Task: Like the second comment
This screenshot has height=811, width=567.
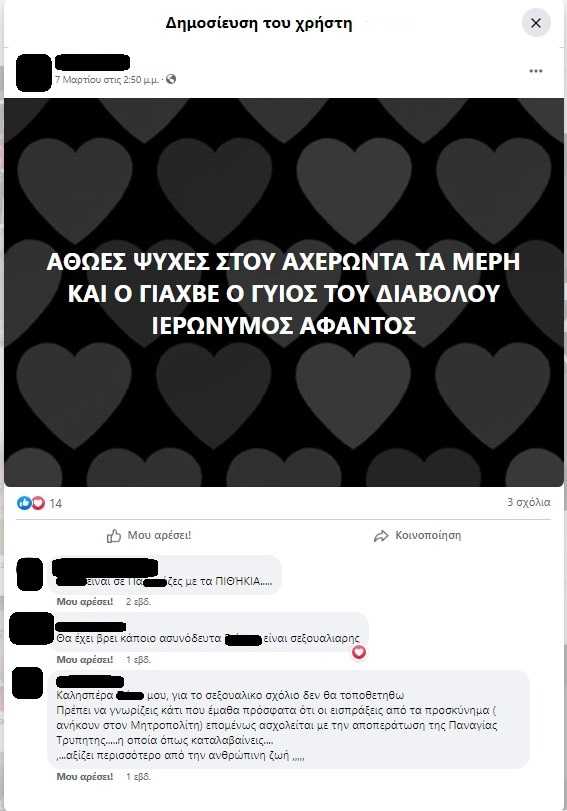Action: (85, 659)
